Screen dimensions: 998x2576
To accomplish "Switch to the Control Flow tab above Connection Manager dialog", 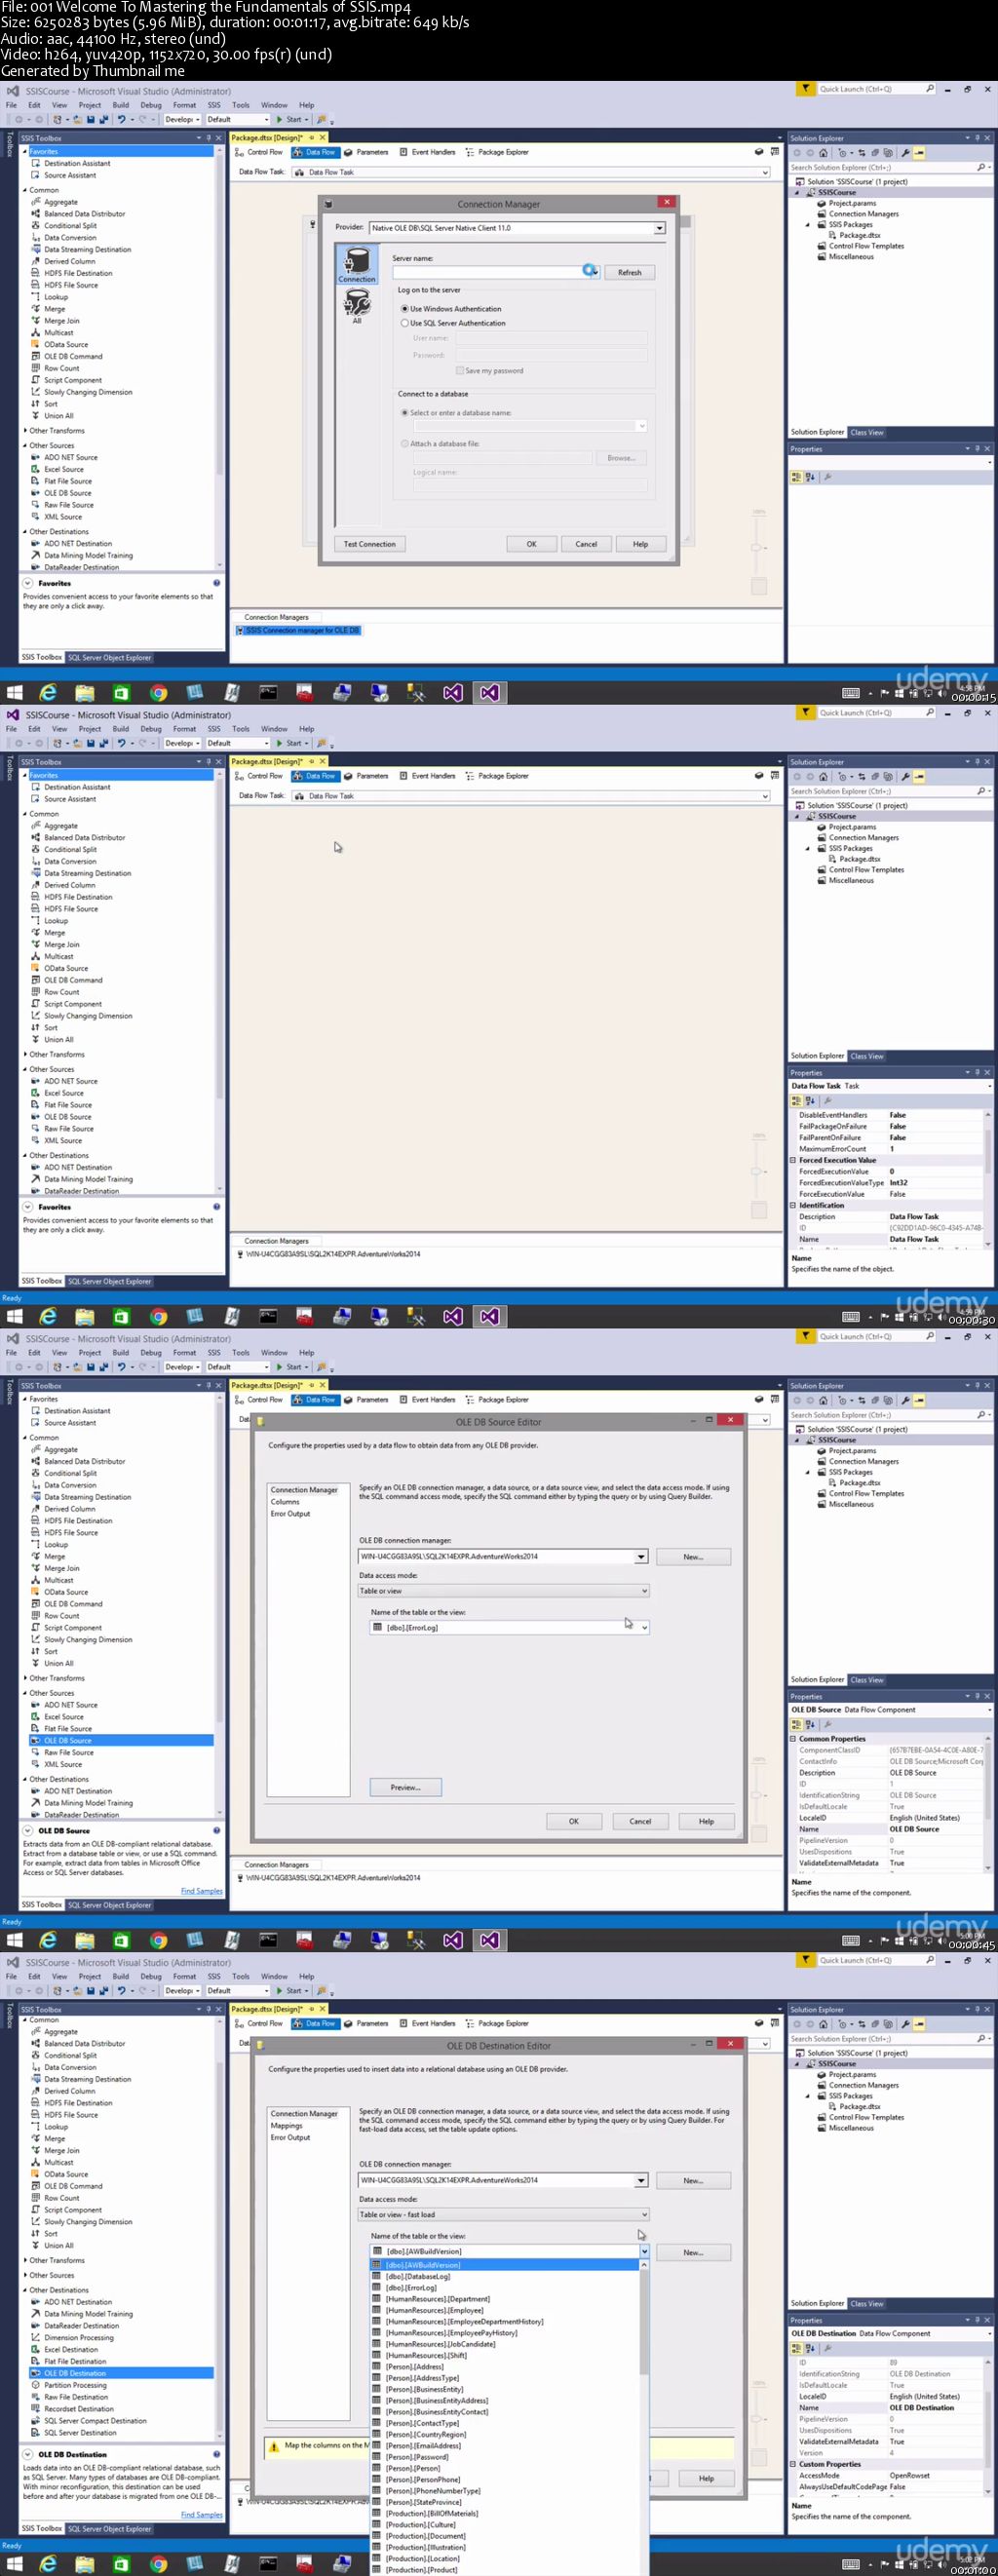I will (259, 152).
